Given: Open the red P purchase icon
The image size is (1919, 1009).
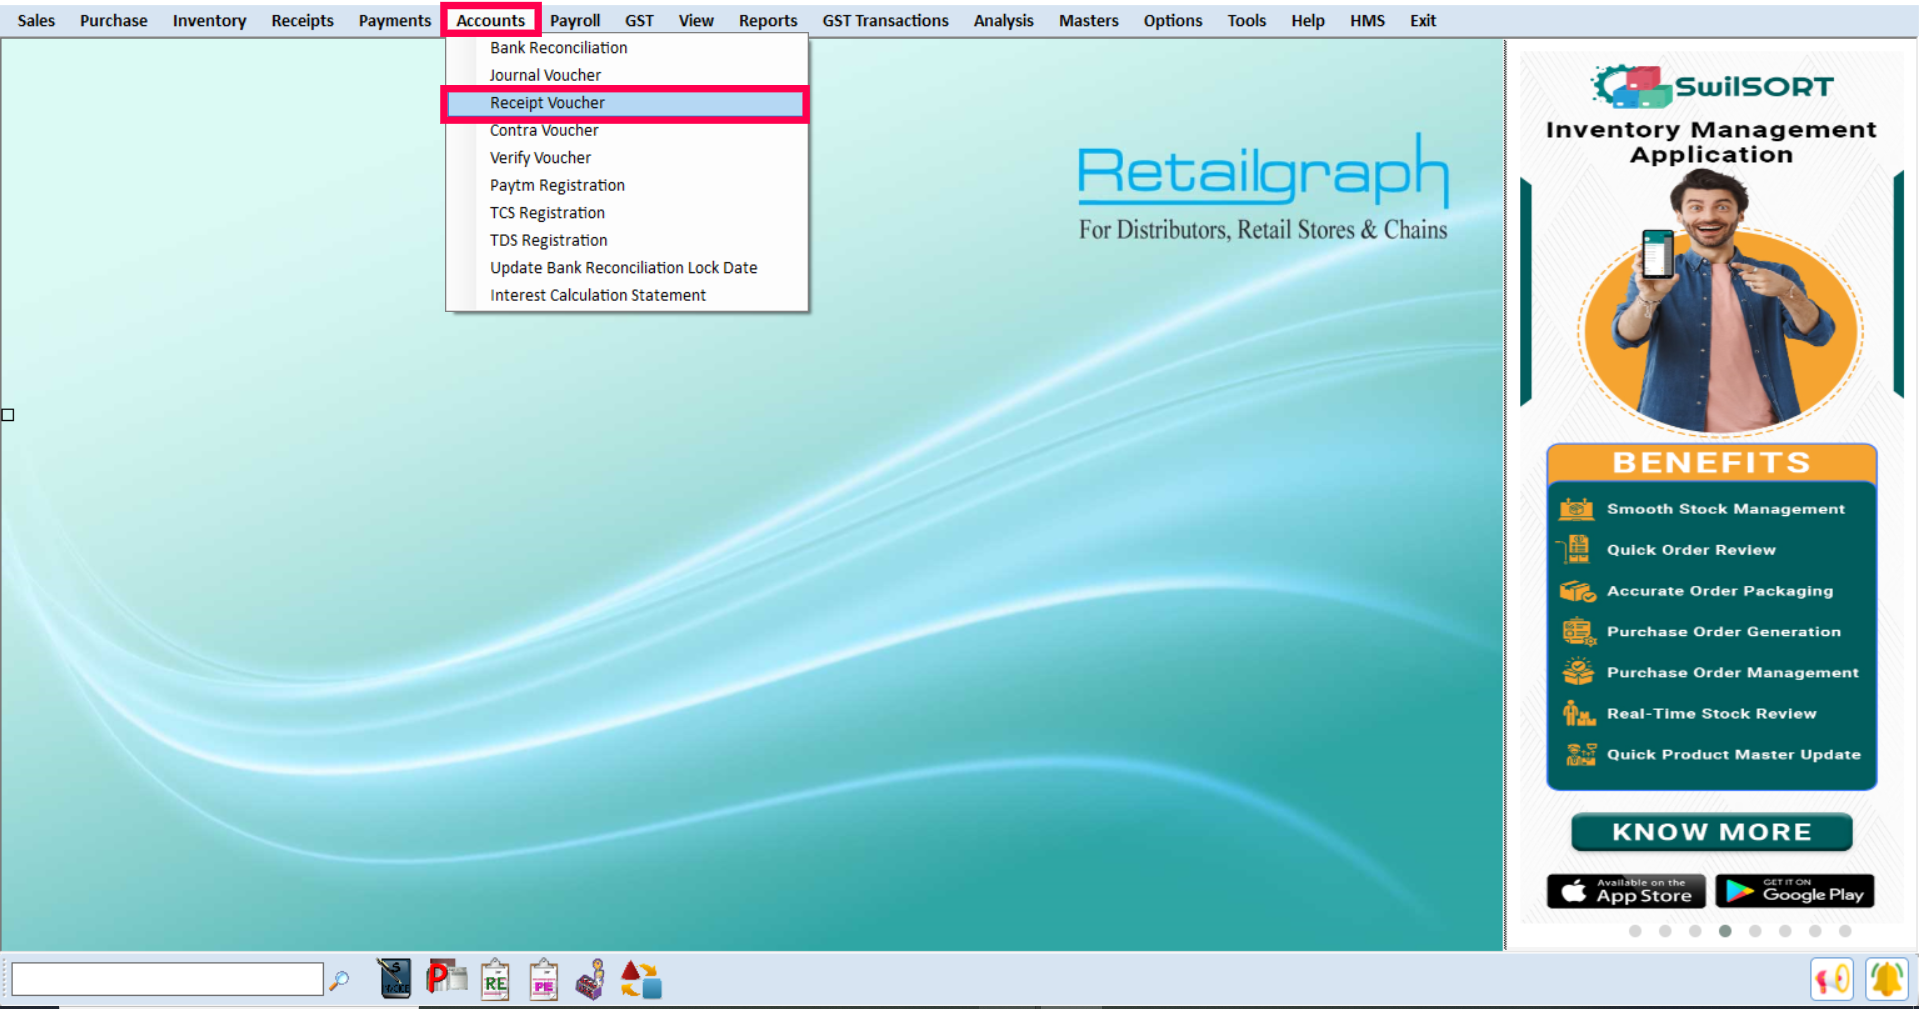Looking at the screenshot, I should 446,977.
